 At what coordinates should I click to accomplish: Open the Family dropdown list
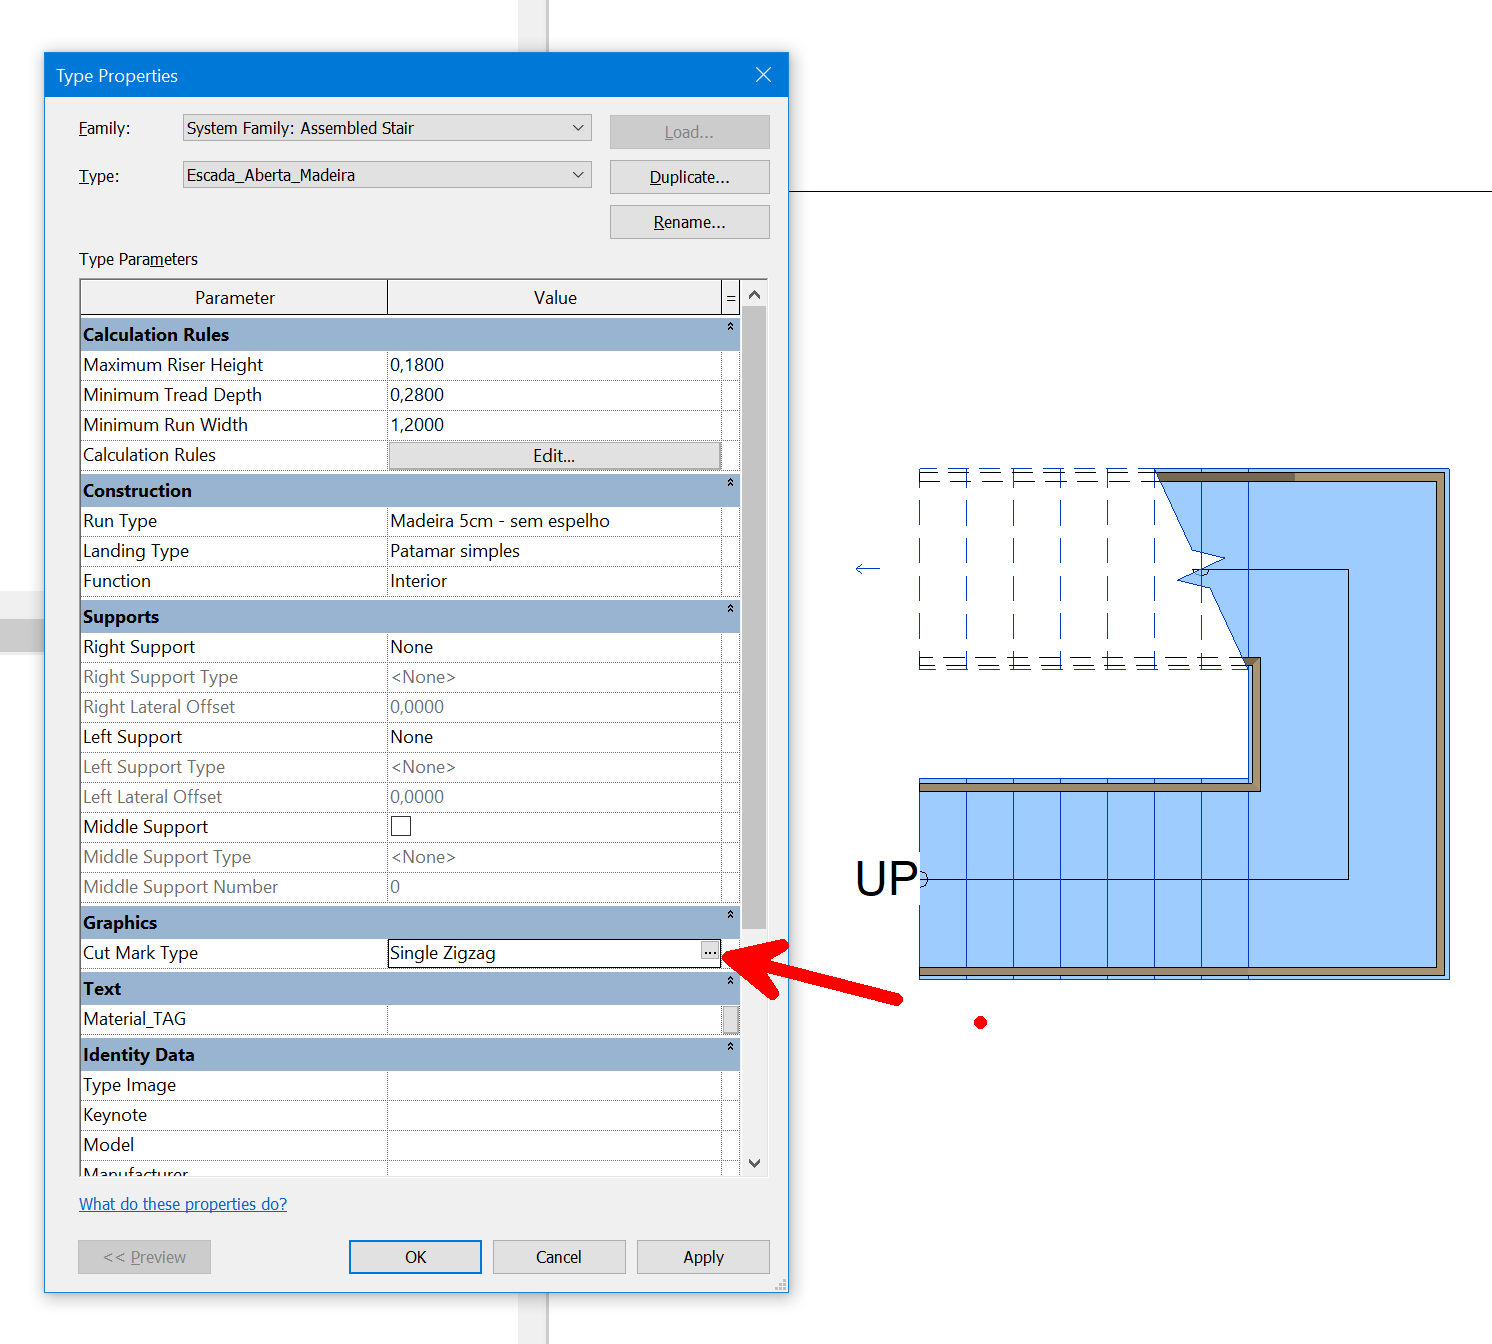tap(578, 128)
